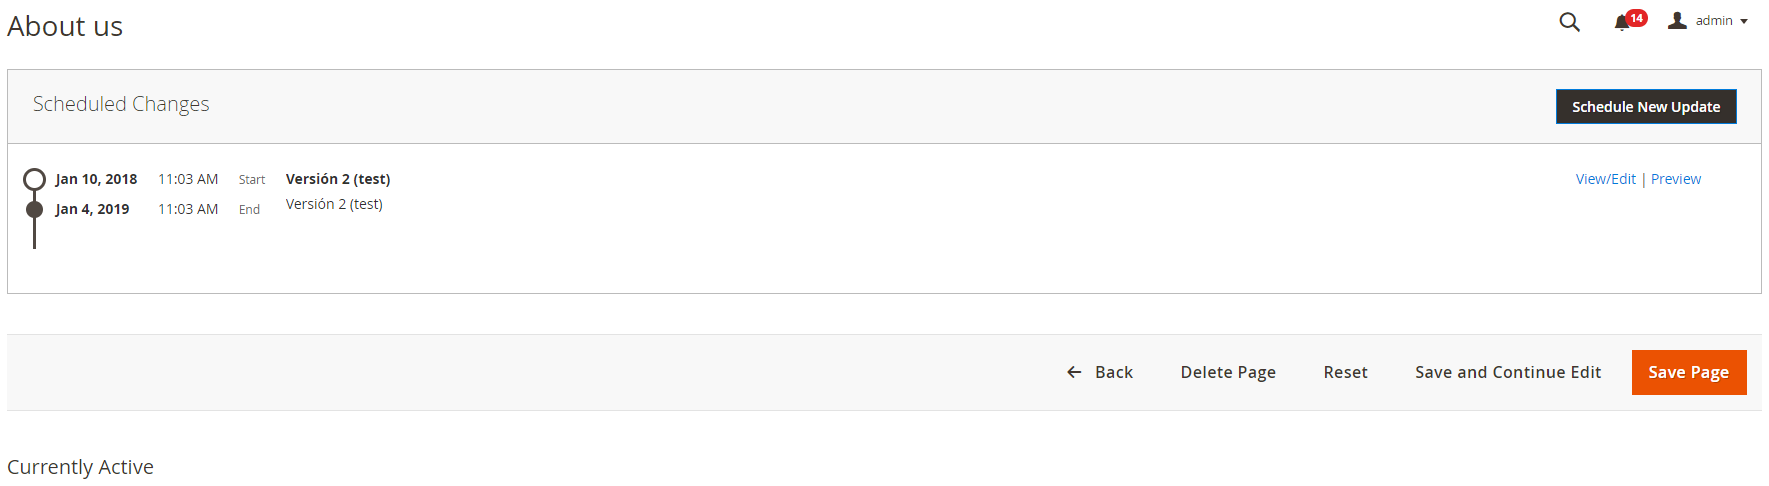Image resolution: width=1769 pixels, height=486 pixels.
Task: Click Jan 4, 2019 end date
Action: [92, 209]
